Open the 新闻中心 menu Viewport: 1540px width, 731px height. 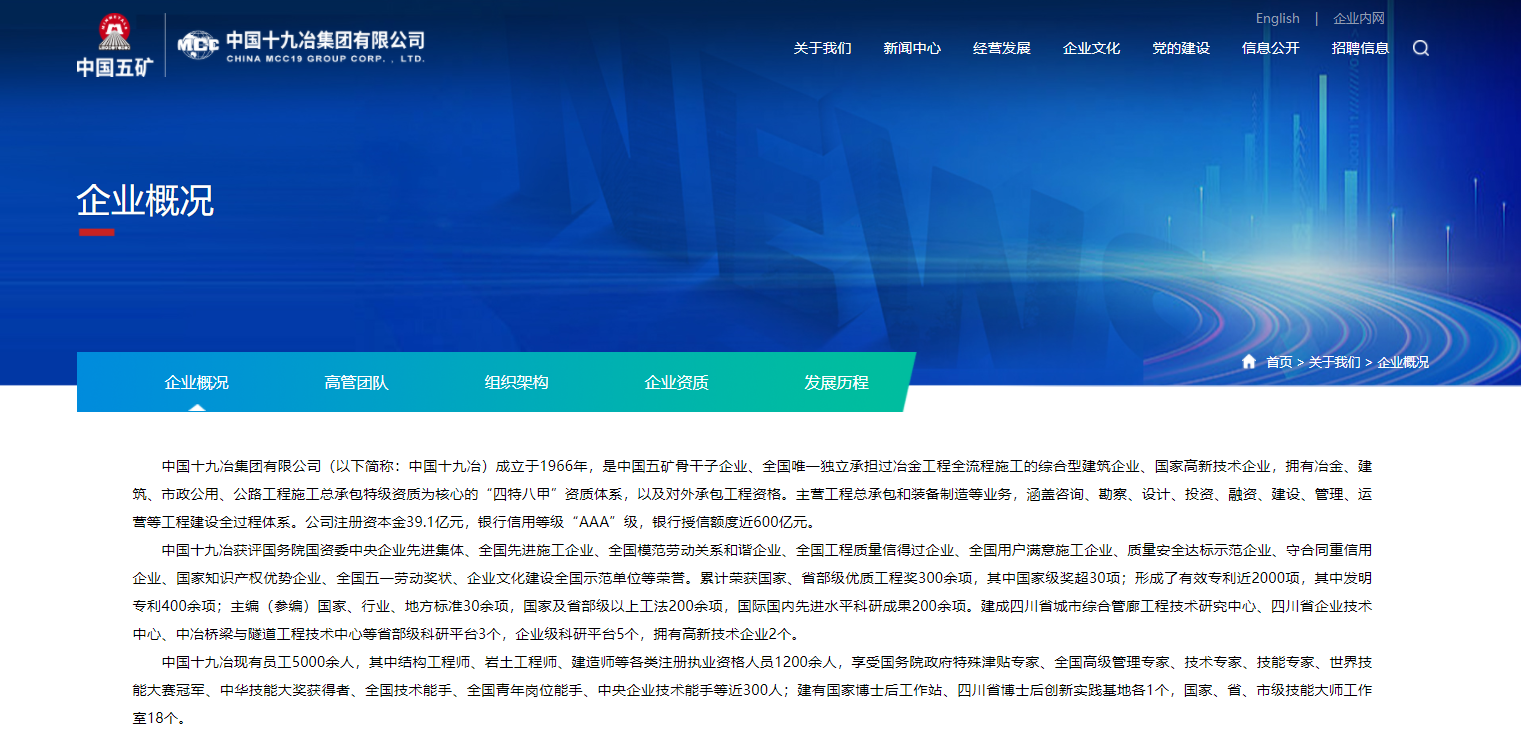click(x=912, y=48)
